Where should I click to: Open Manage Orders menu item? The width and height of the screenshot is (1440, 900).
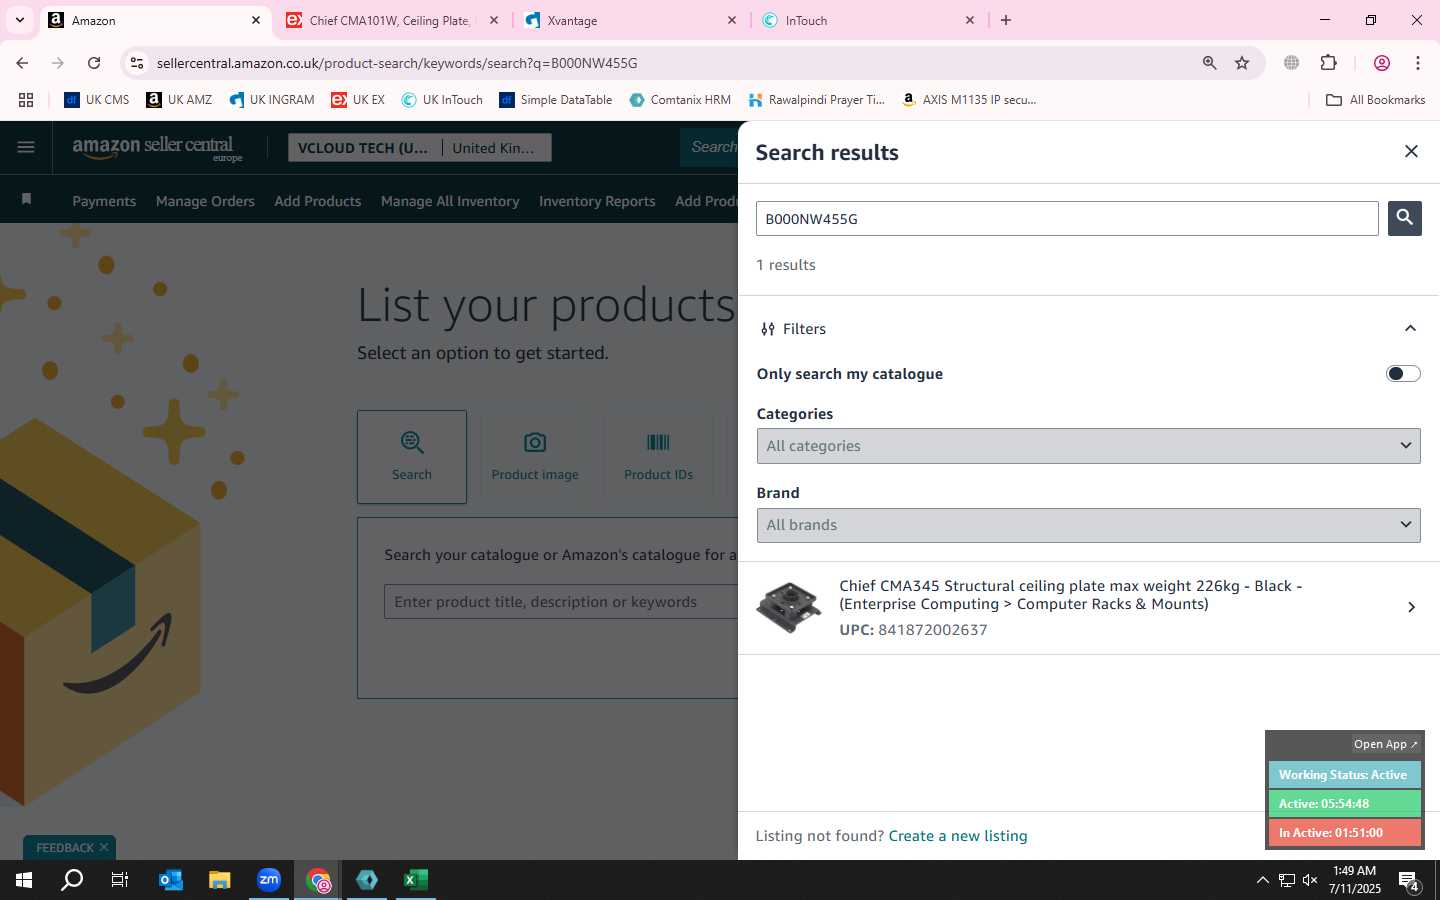tap(205, 201)
